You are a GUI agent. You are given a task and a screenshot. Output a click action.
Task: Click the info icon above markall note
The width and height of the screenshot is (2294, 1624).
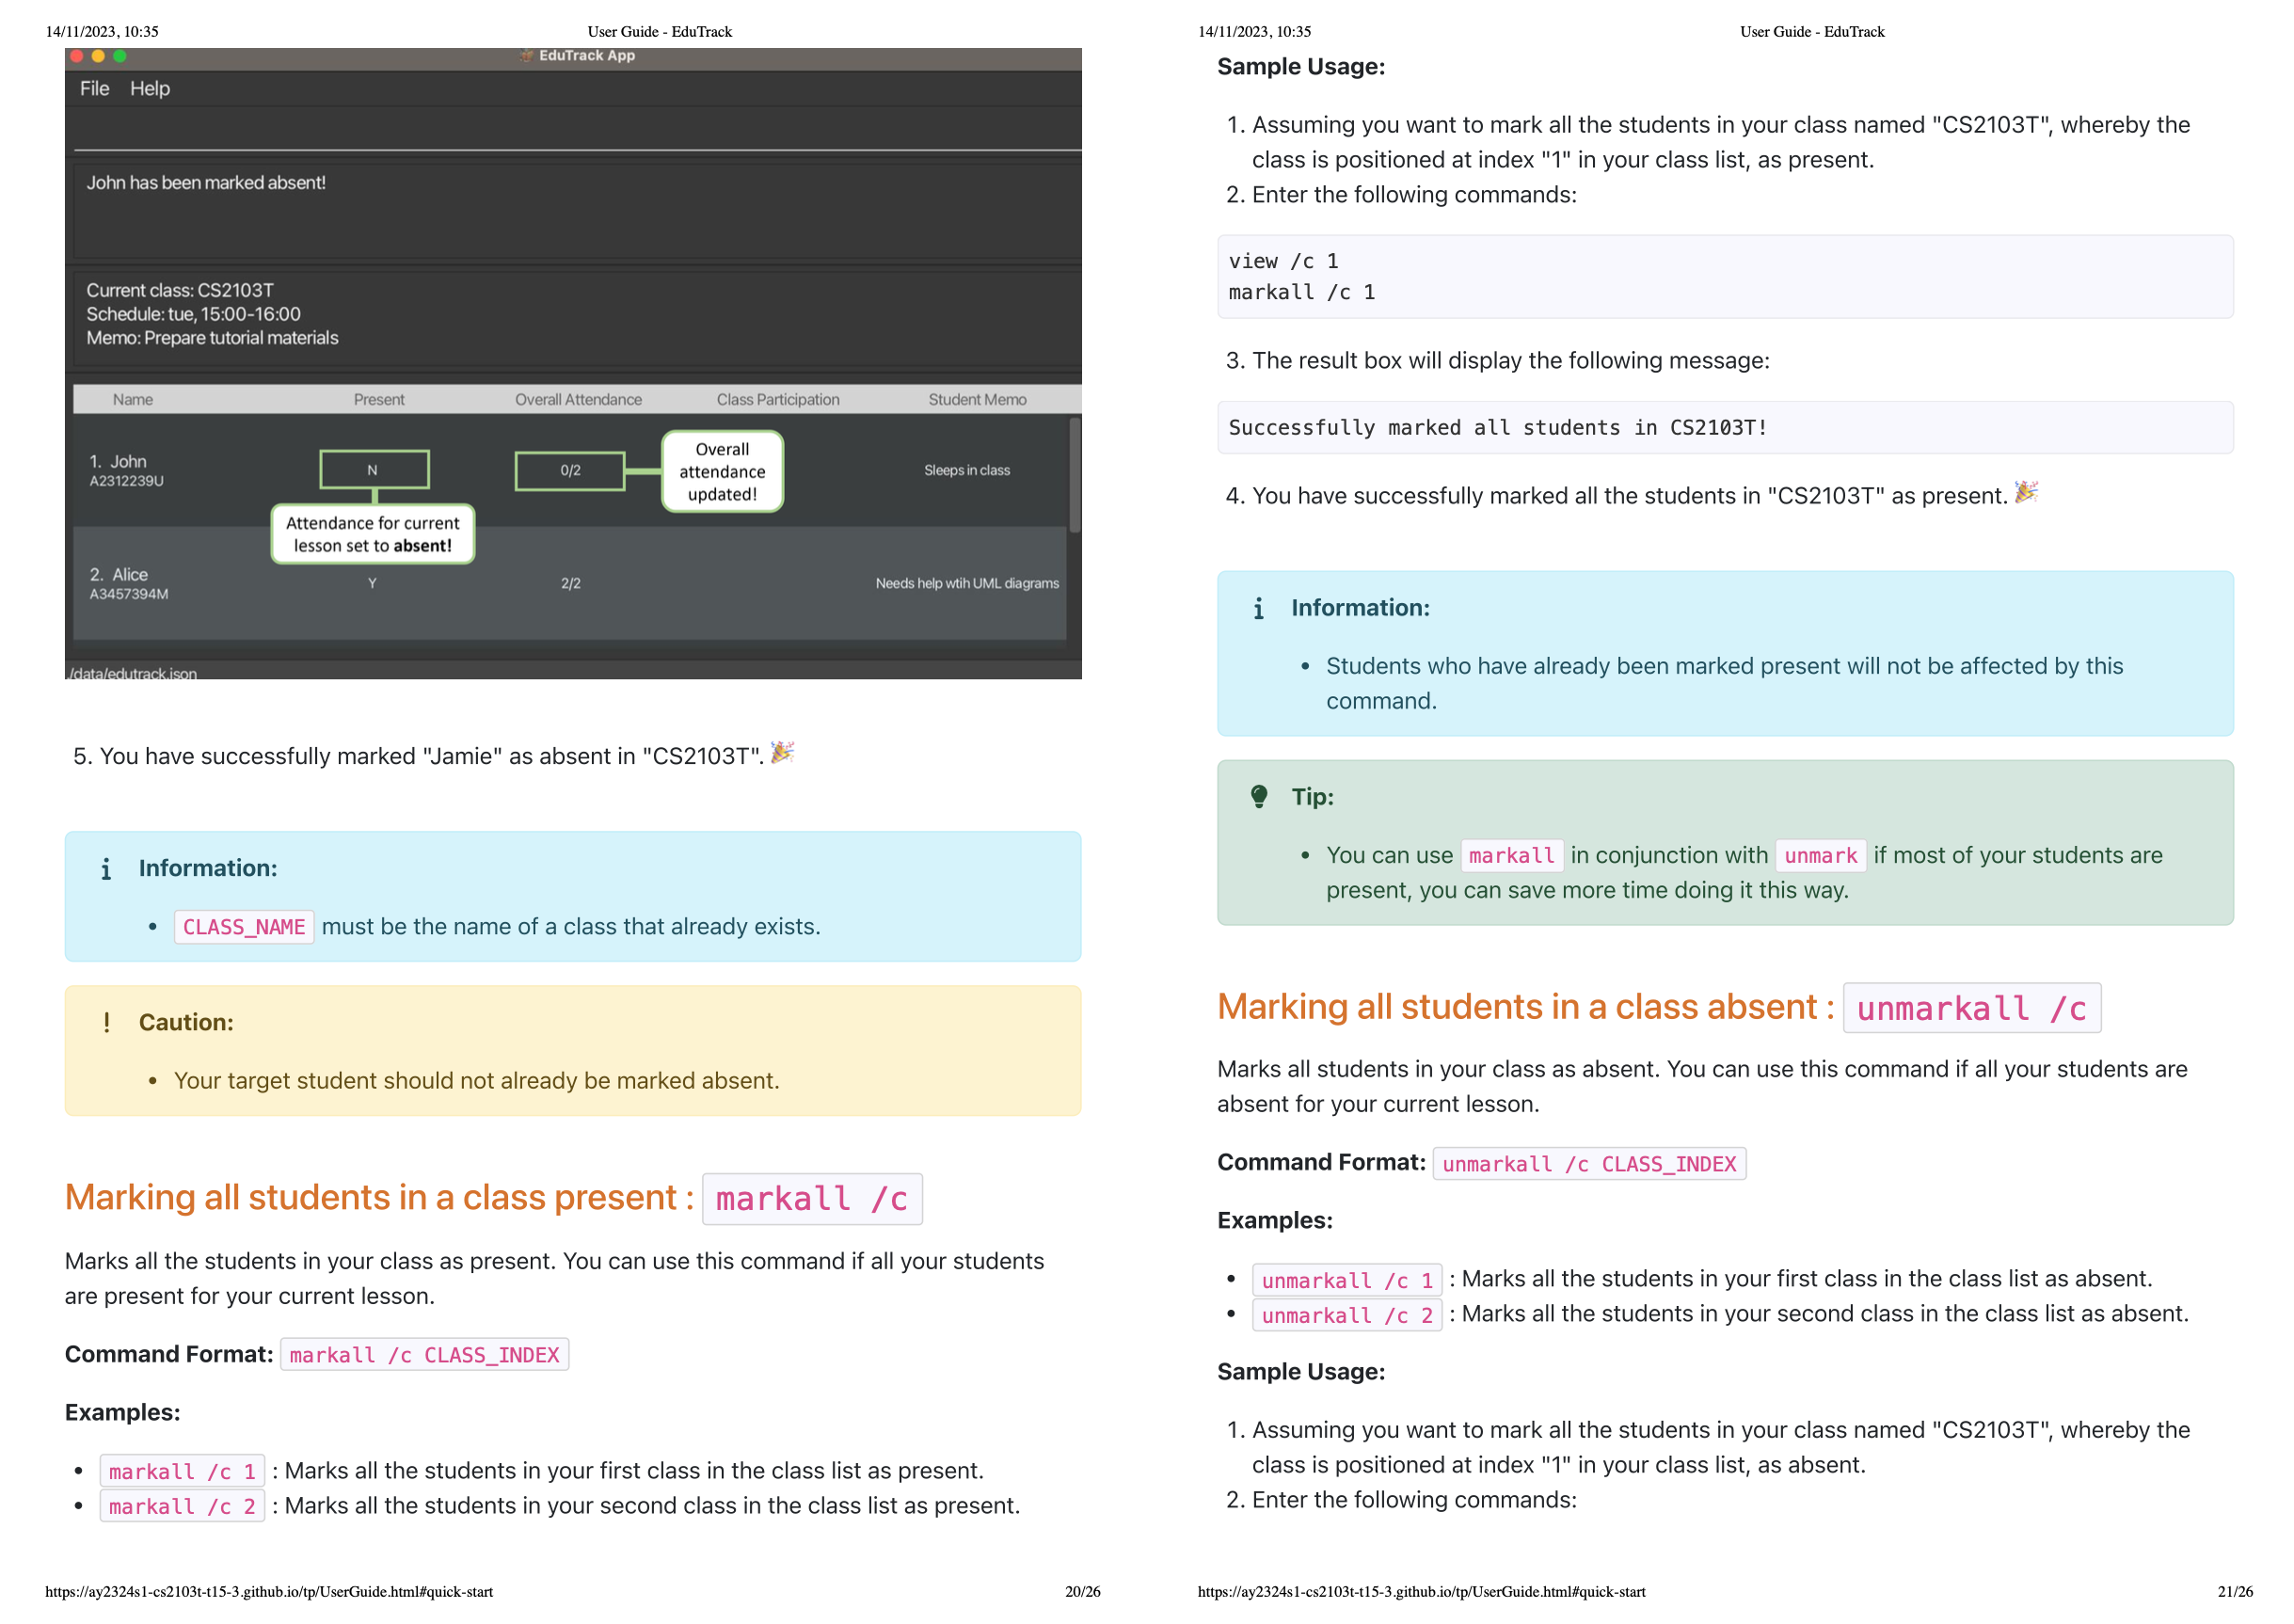coord(1259,608)
